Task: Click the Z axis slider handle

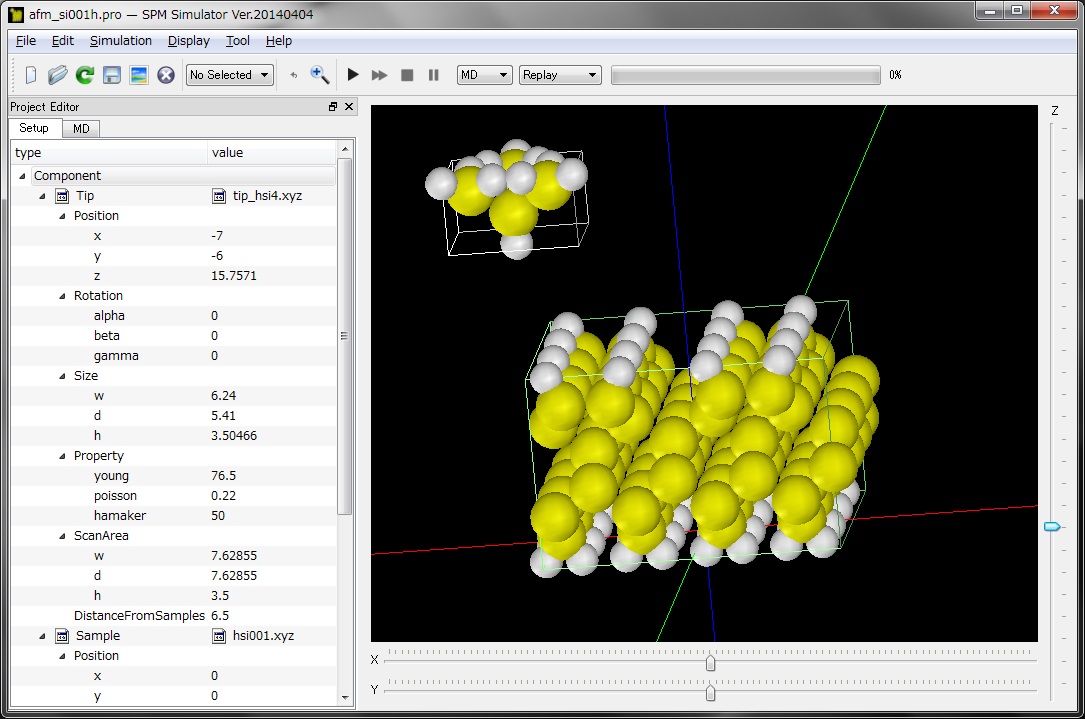Action: click(x=1052, y=526)
